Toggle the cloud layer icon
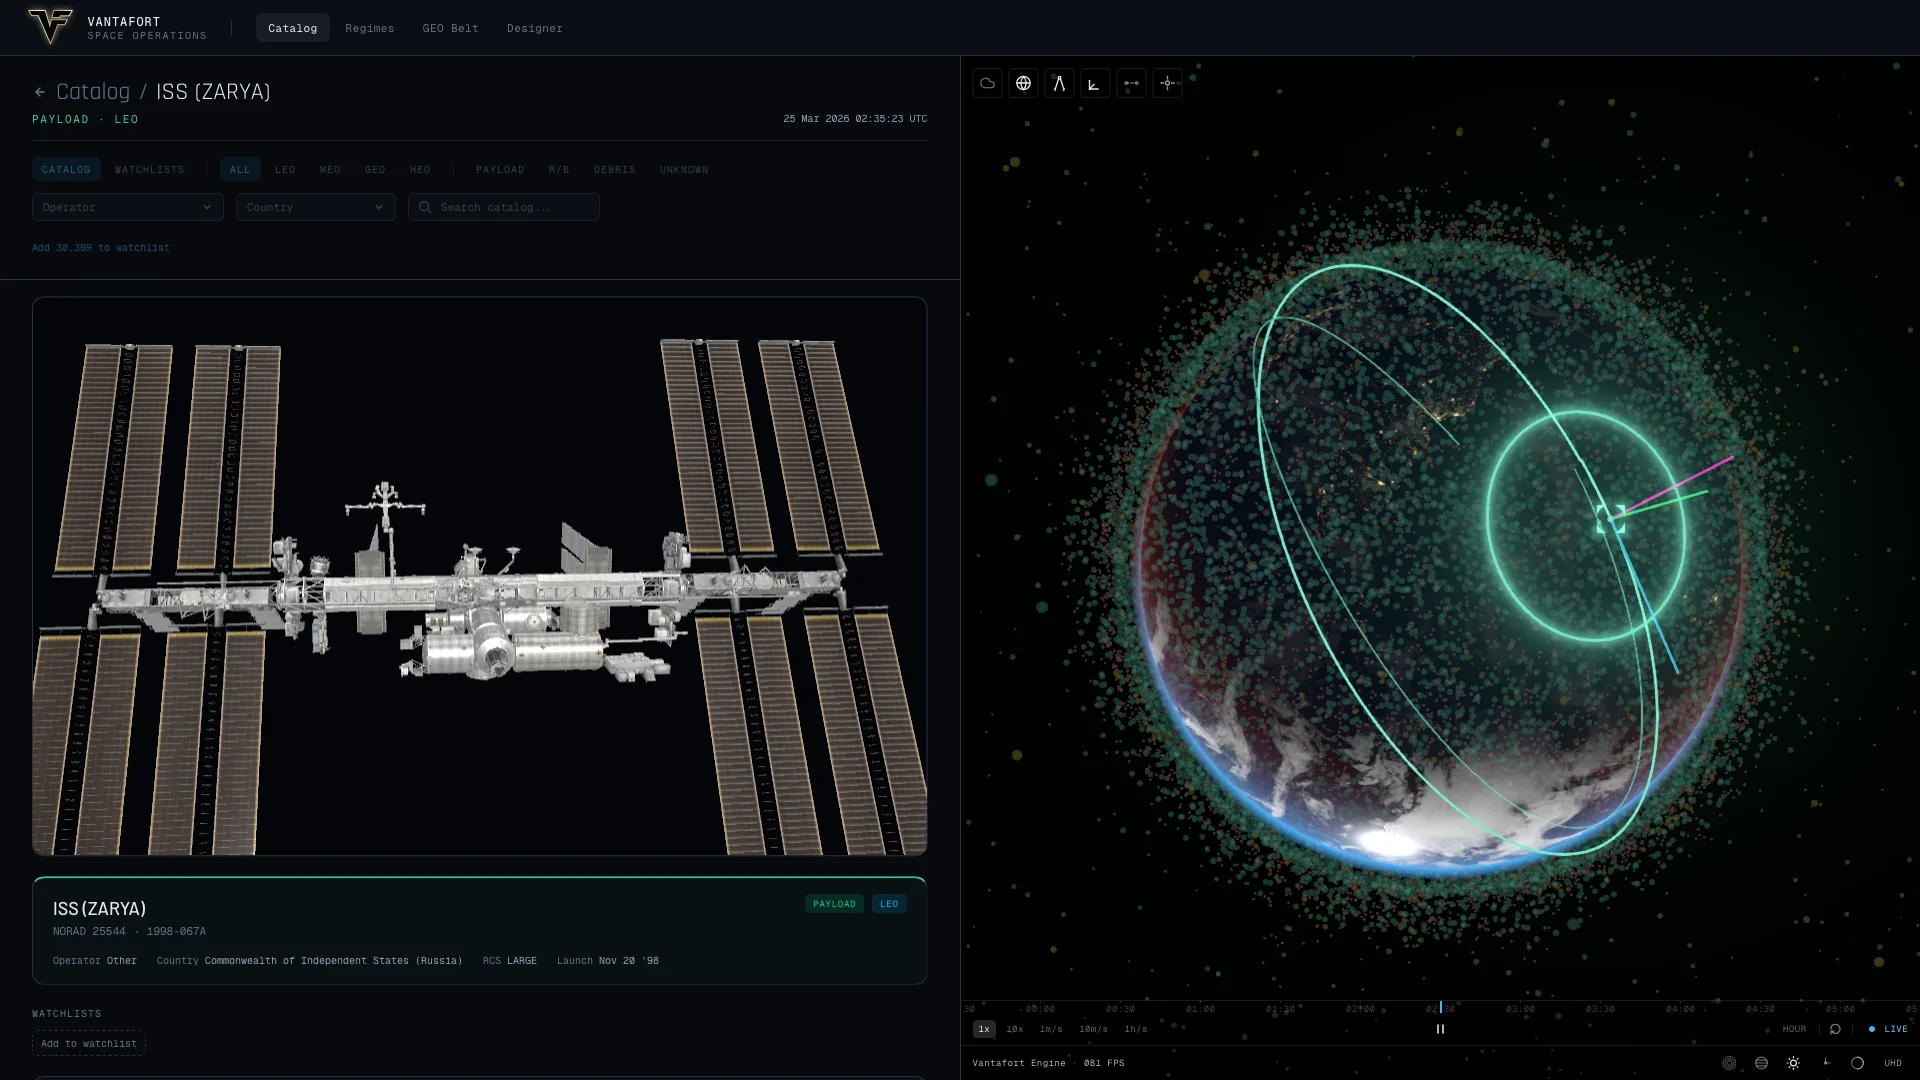Viewport: 1920px width, 1080px height. pos(987,83)
